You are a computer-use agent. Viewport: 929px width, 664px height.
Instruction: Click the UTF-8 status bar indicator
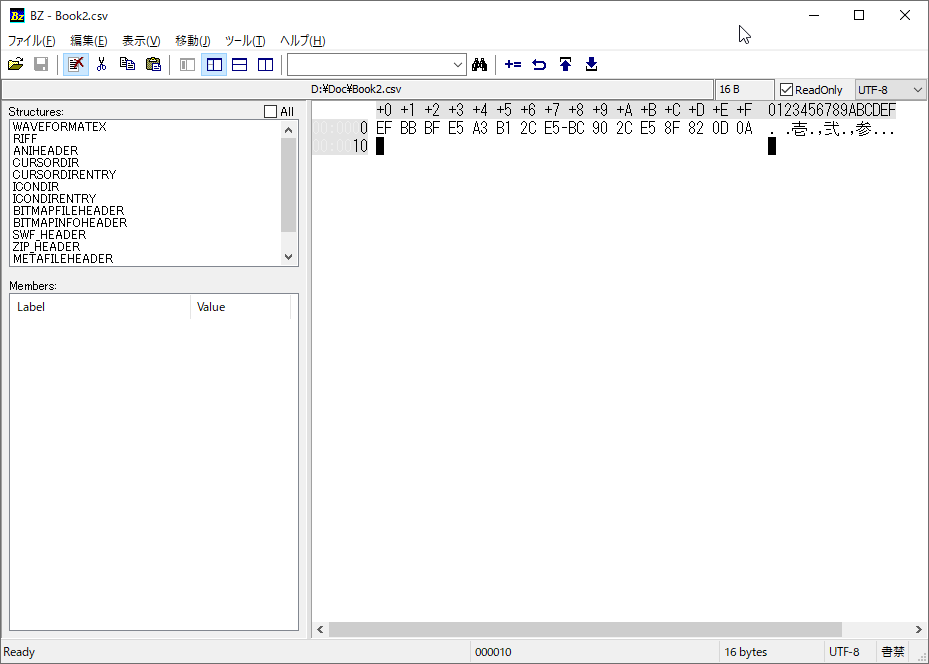pos(844,652)
